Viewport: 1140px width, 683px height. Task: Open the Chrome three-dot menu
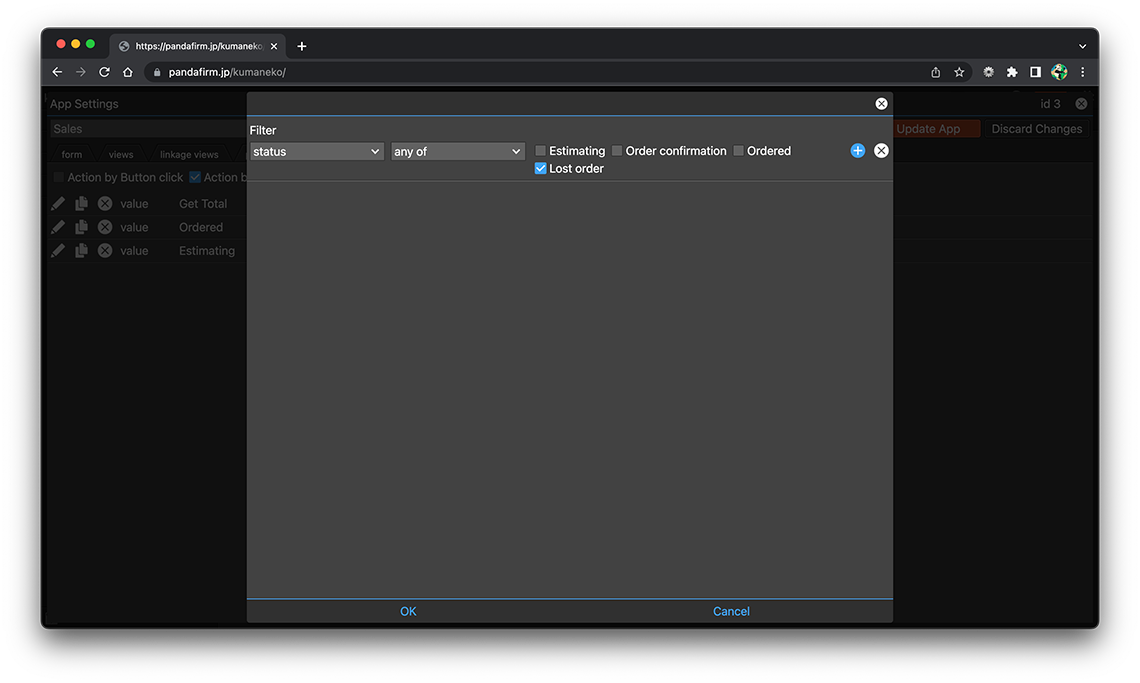coord(1083,72)
